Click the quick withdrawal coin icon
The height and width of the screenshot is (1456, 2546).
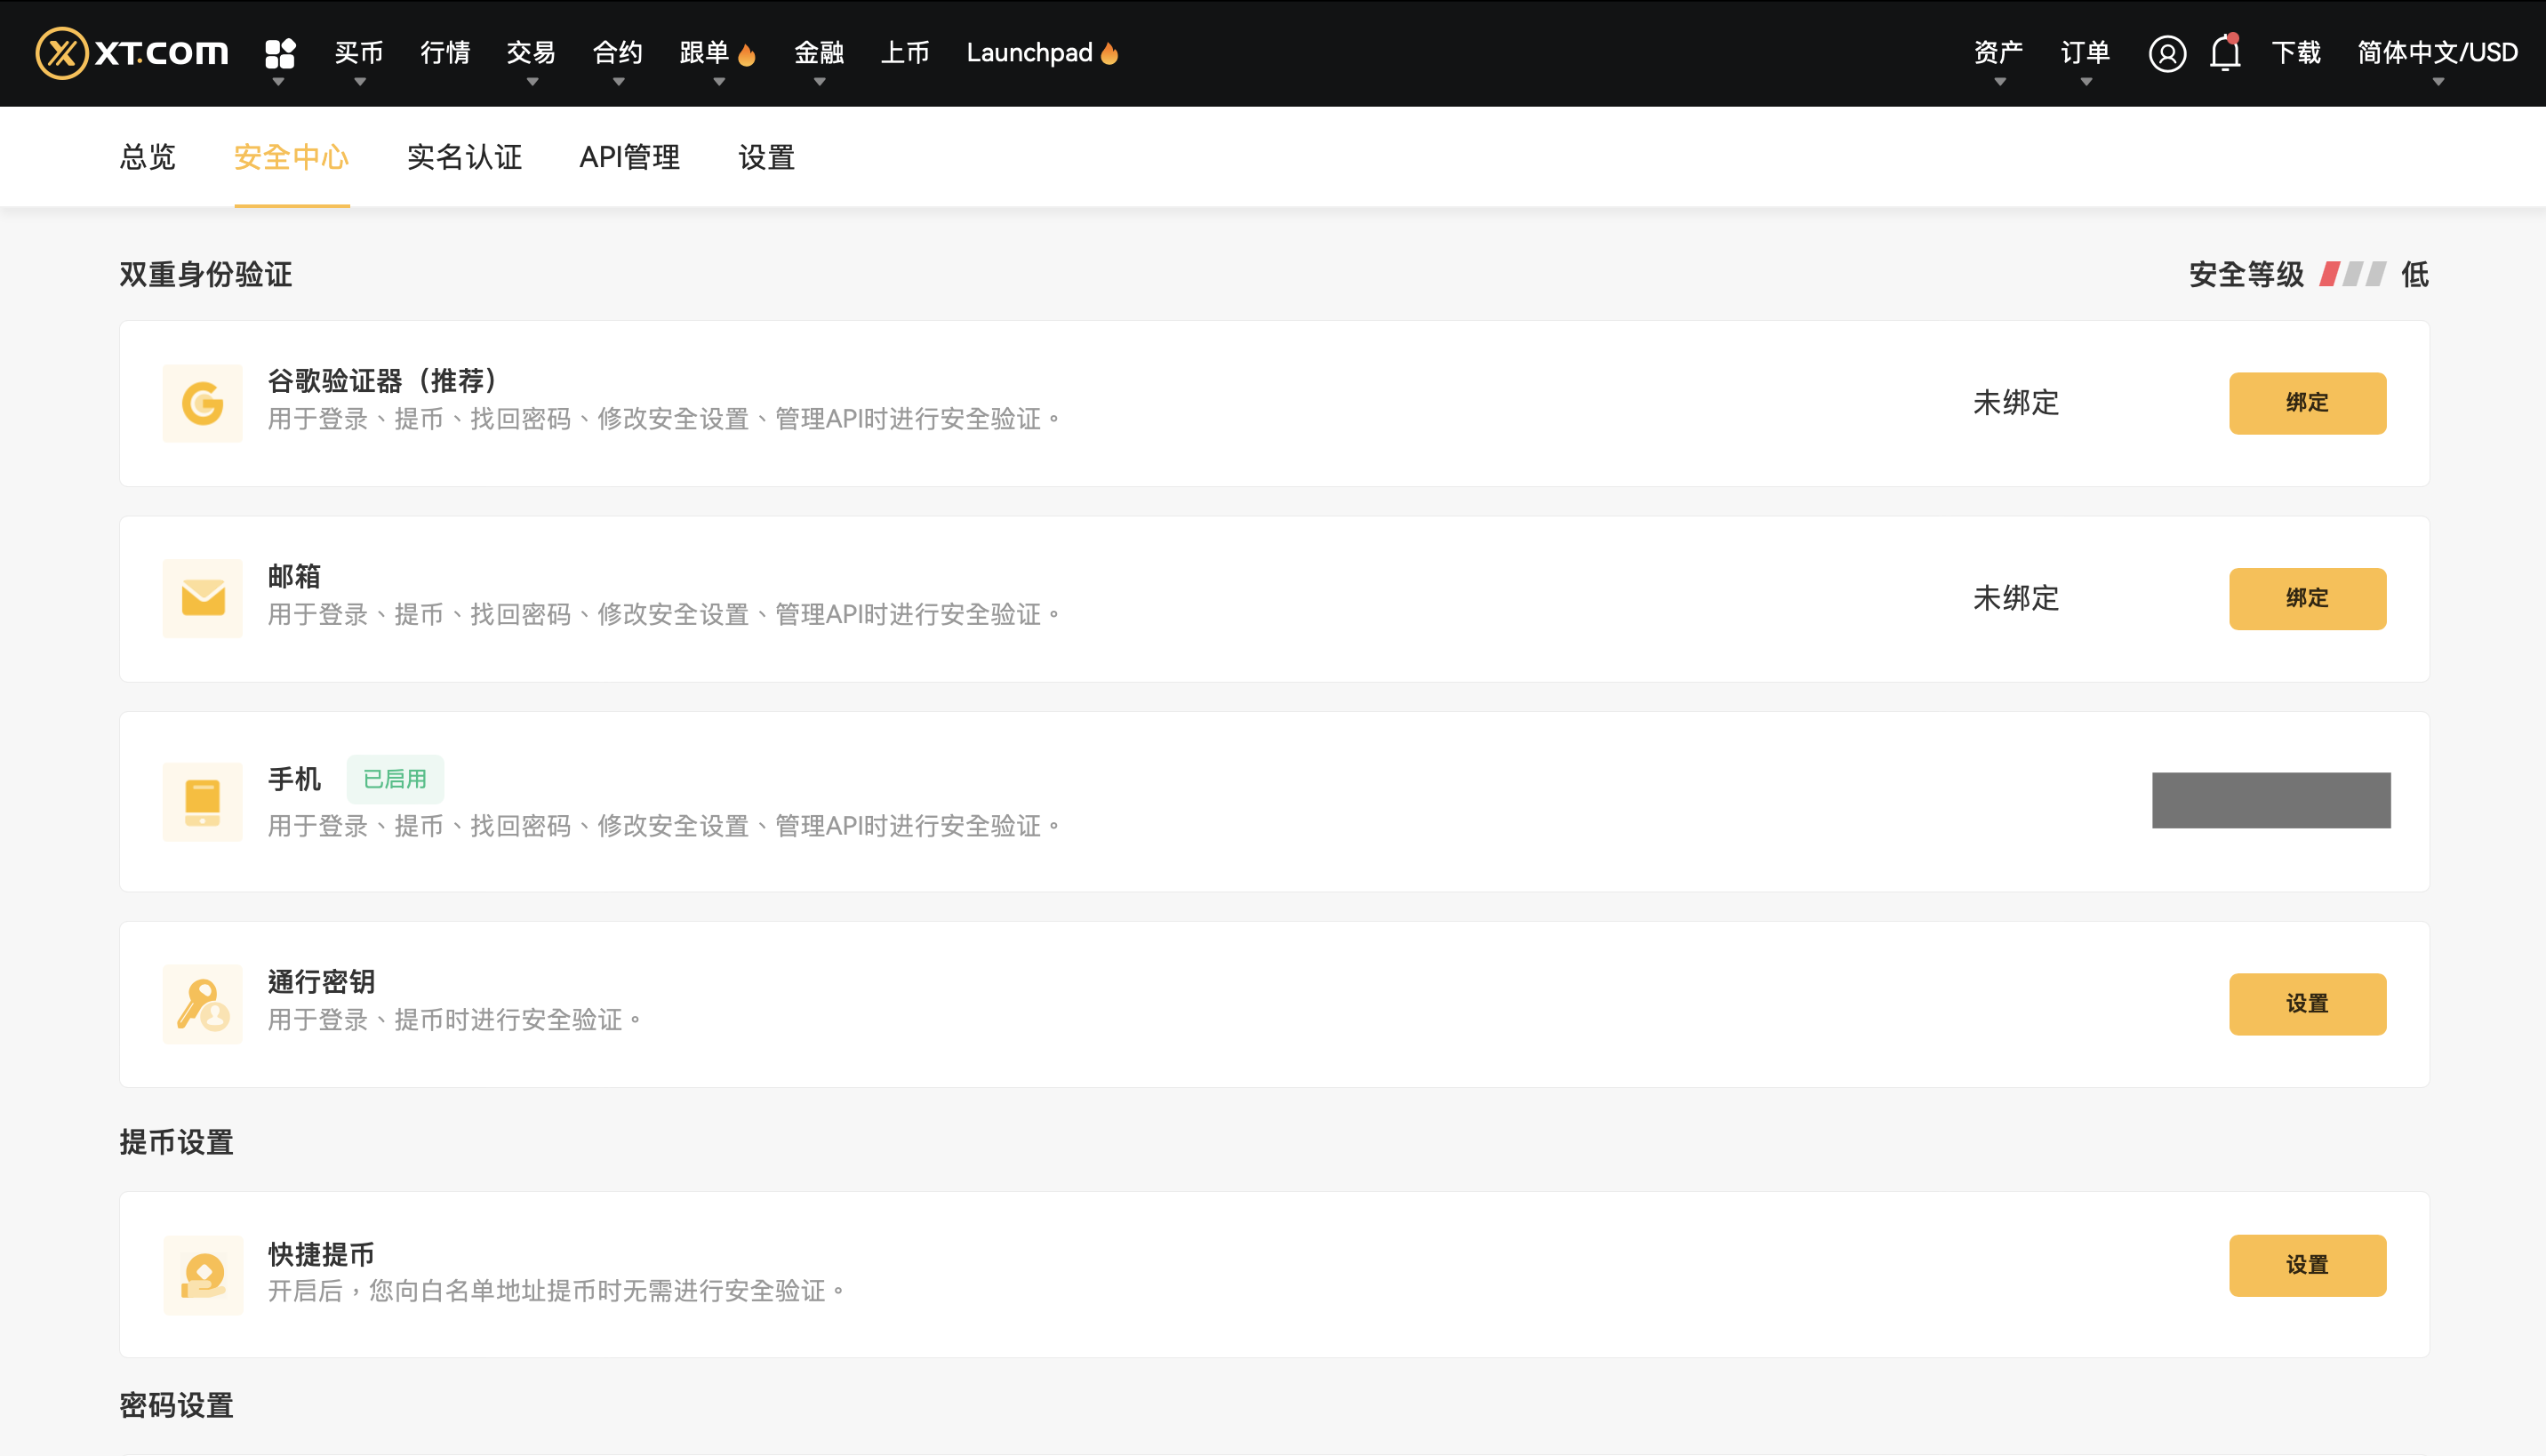tap(203, 1275)
